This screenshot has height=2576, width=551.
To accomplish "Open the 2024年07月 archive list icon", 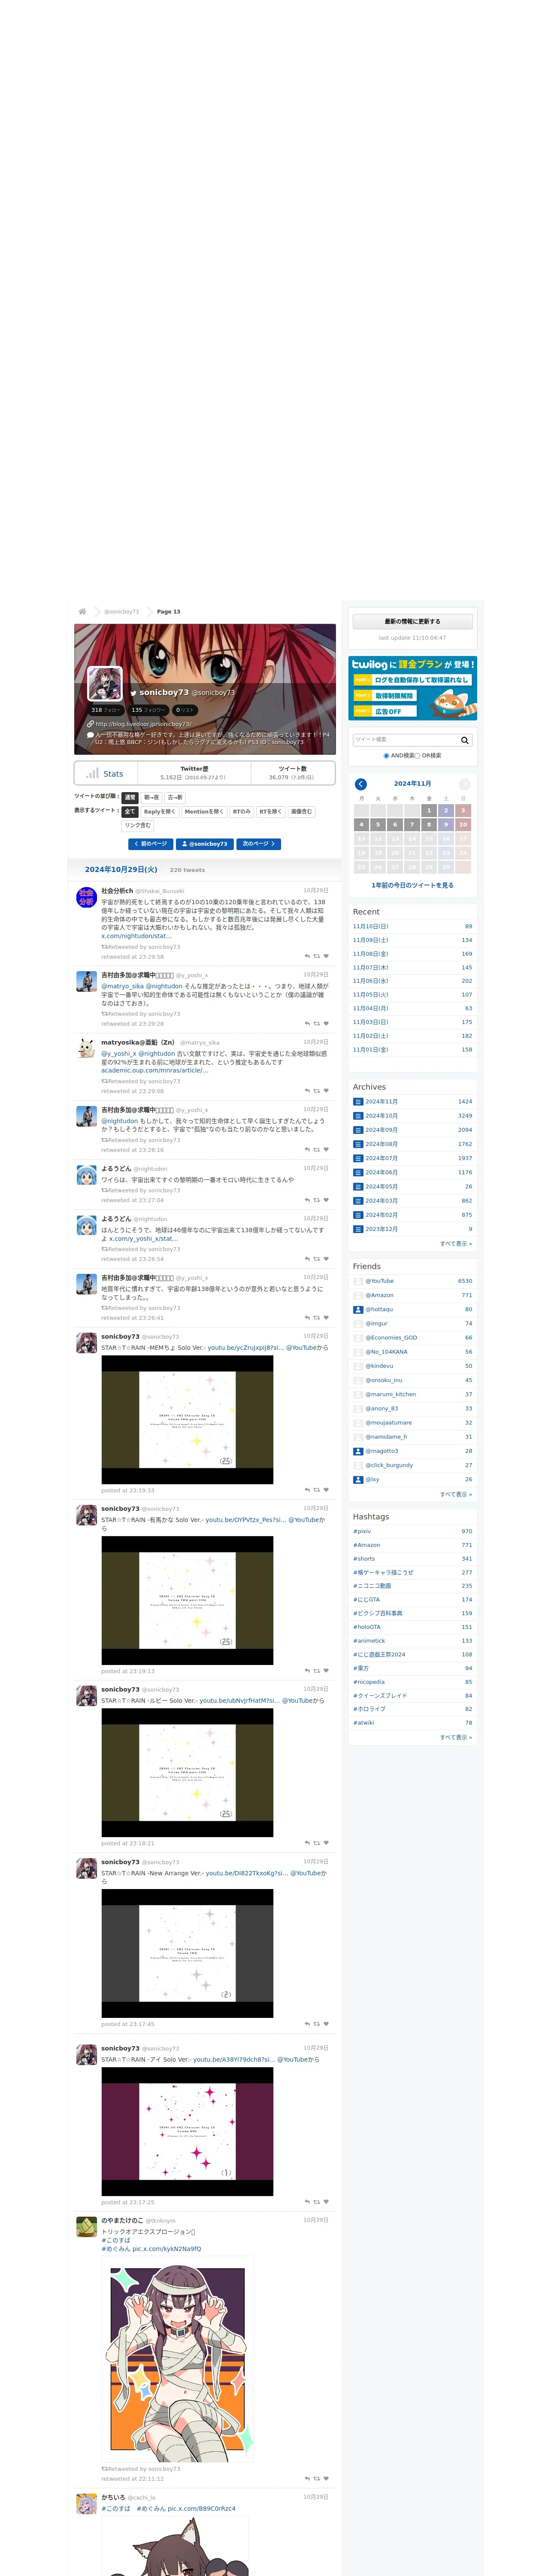I will (x=358, y=1158).
